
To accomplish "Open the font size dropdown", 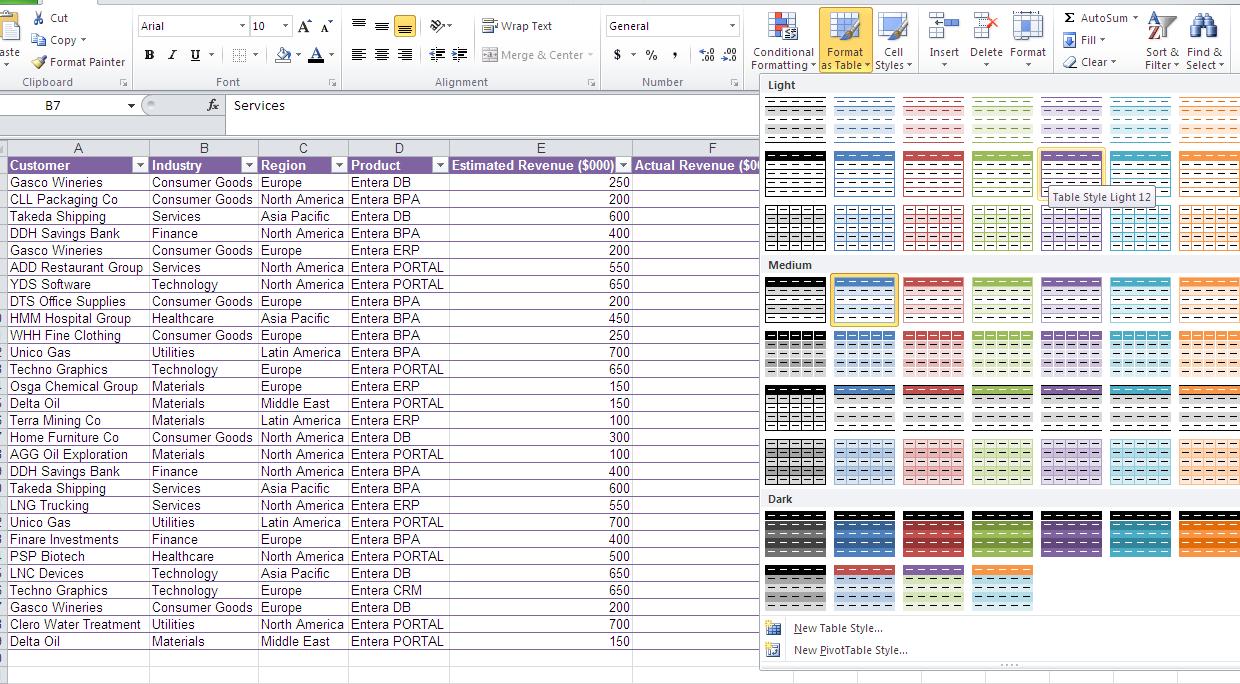I will pyautogui.click(x=287, y=25).
